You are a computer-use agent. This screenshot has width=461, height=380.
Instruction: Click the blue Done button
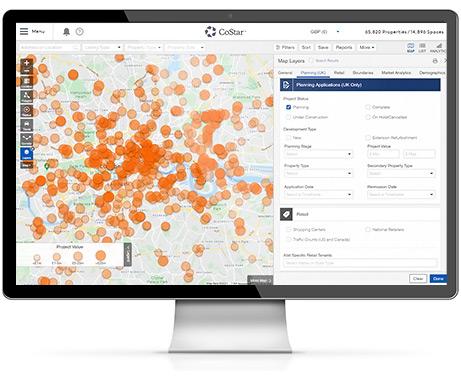tap(438, 279)
